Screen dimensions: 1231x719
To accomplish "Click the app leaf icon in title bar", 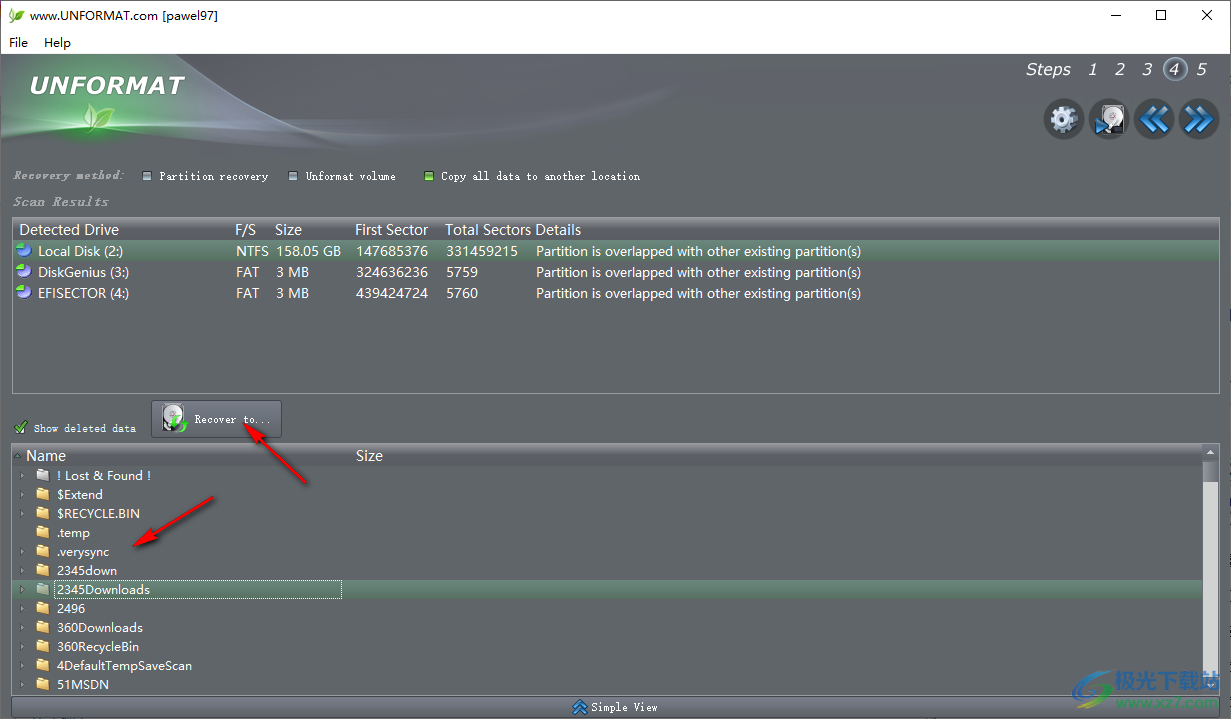I will pyautogui.click(x=16, y=16).
